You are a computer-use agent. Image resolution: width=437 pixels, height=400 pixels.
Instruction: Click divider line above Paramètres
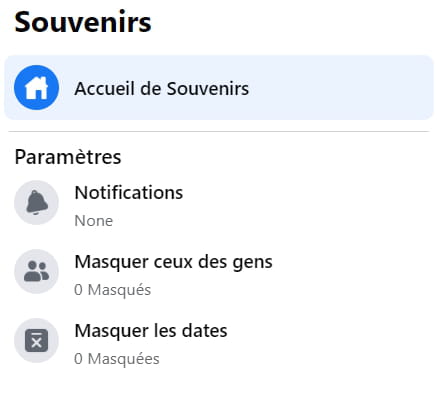[219, 132]
